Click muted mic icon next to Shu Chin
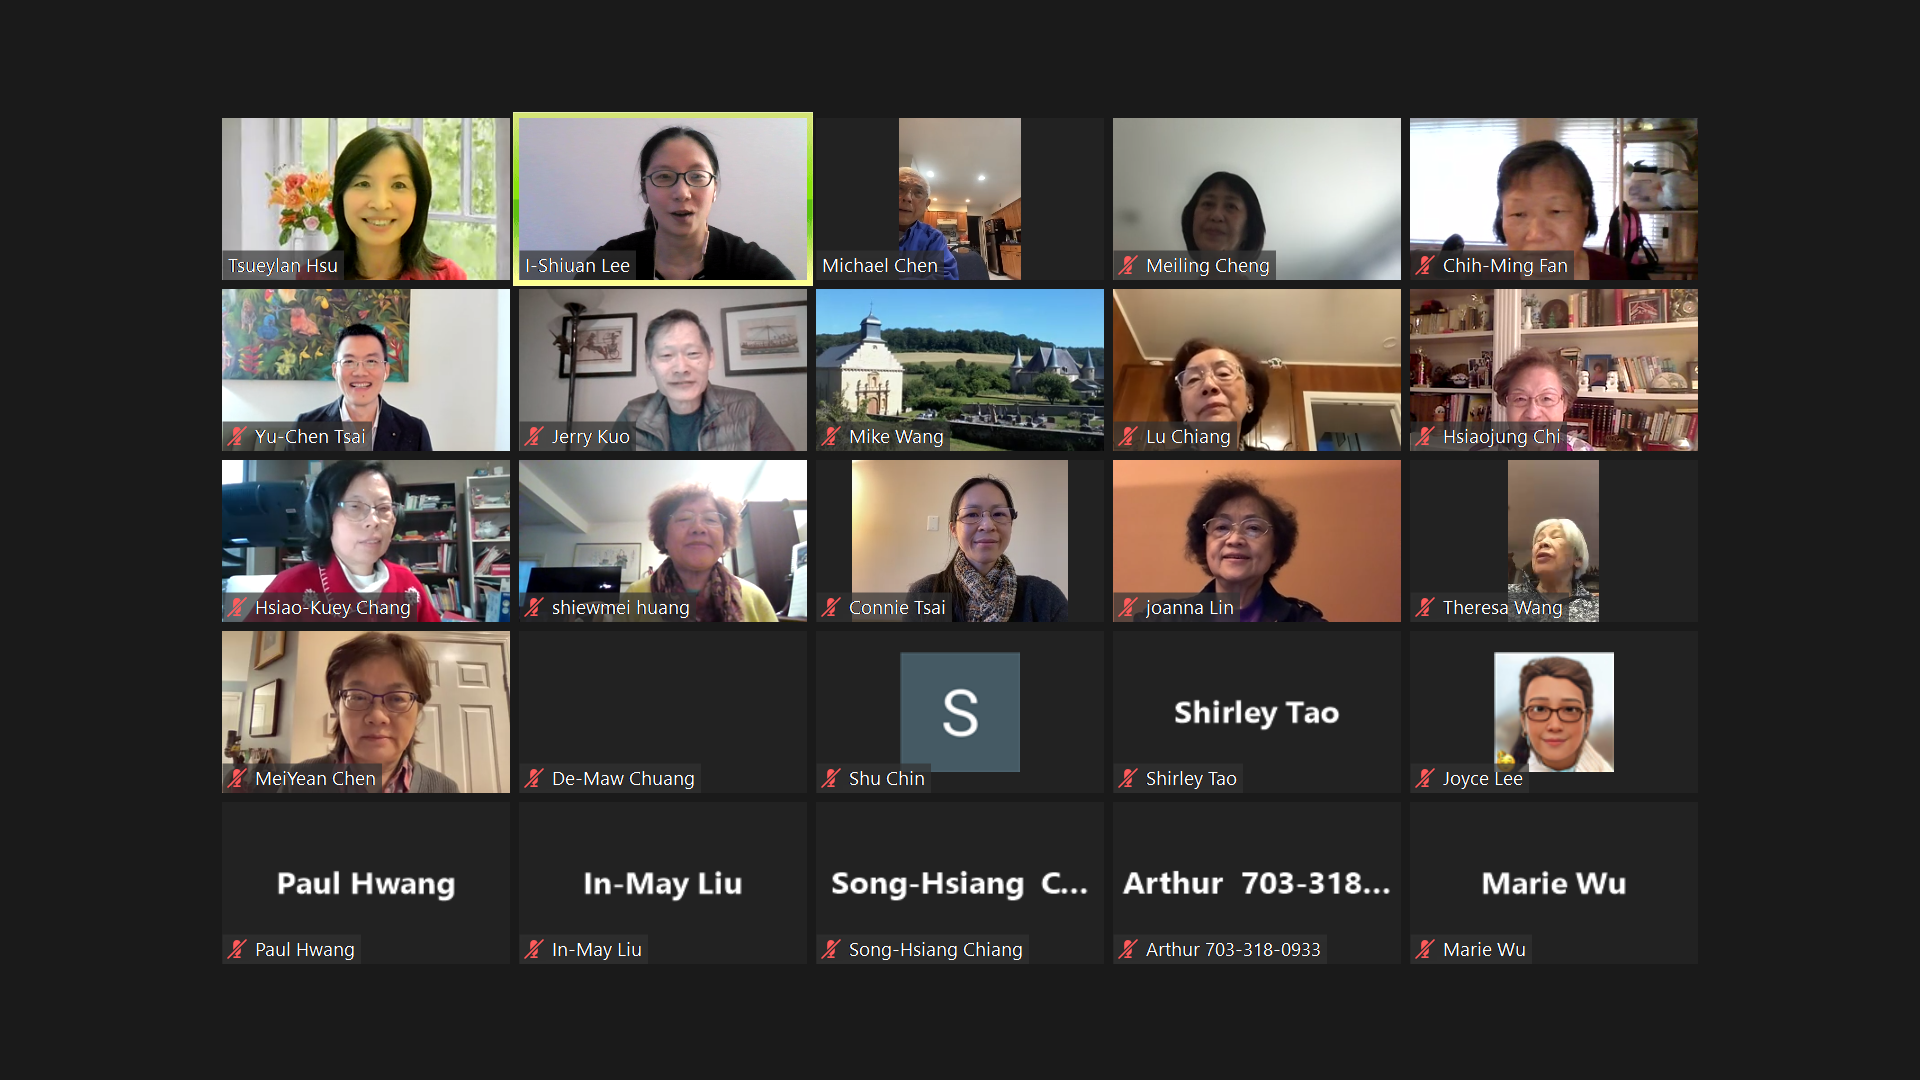The image size is (1920, 1080). click(x=832, y=779)
